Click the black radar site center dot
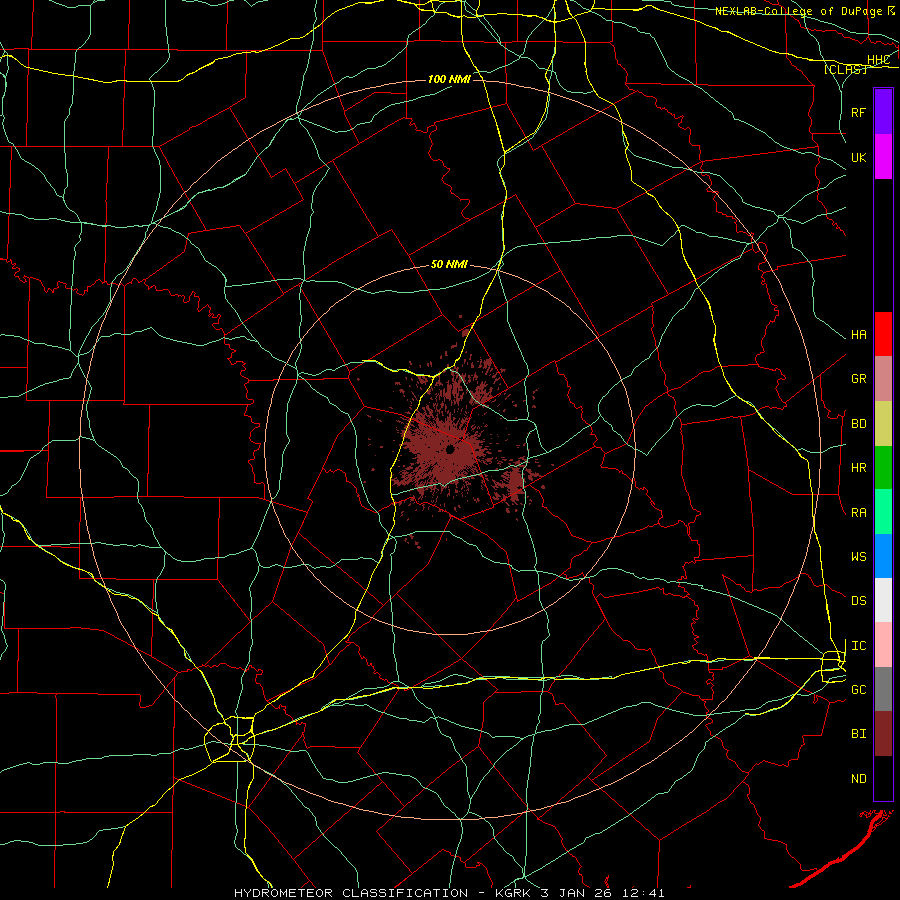The height and width of the screenshot is (900, 900). coord(451,449)
